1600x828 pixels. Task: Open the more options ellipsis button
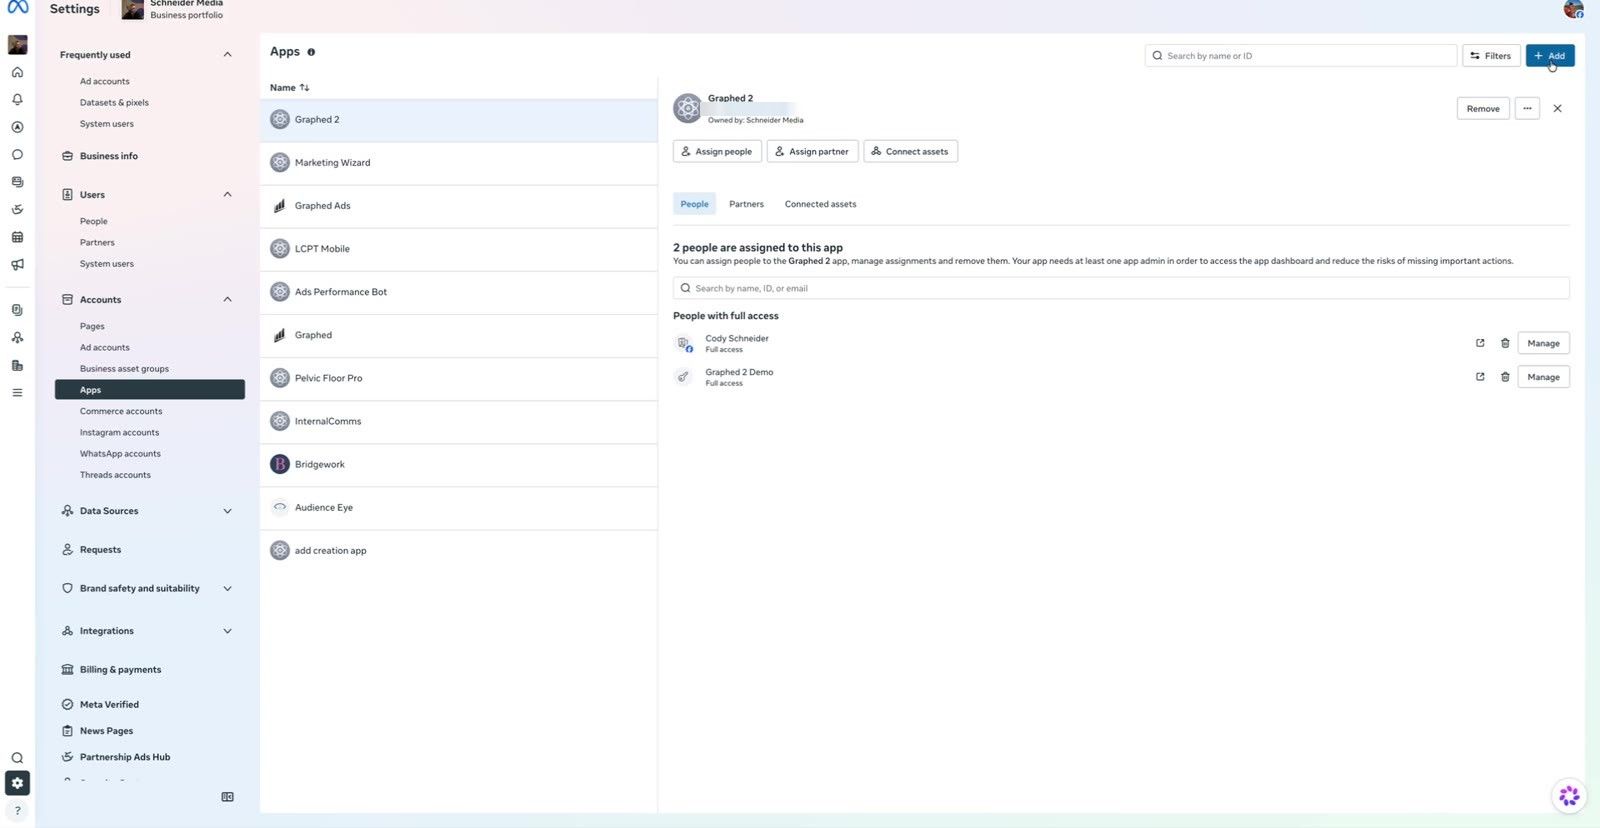coord(1527,108)
